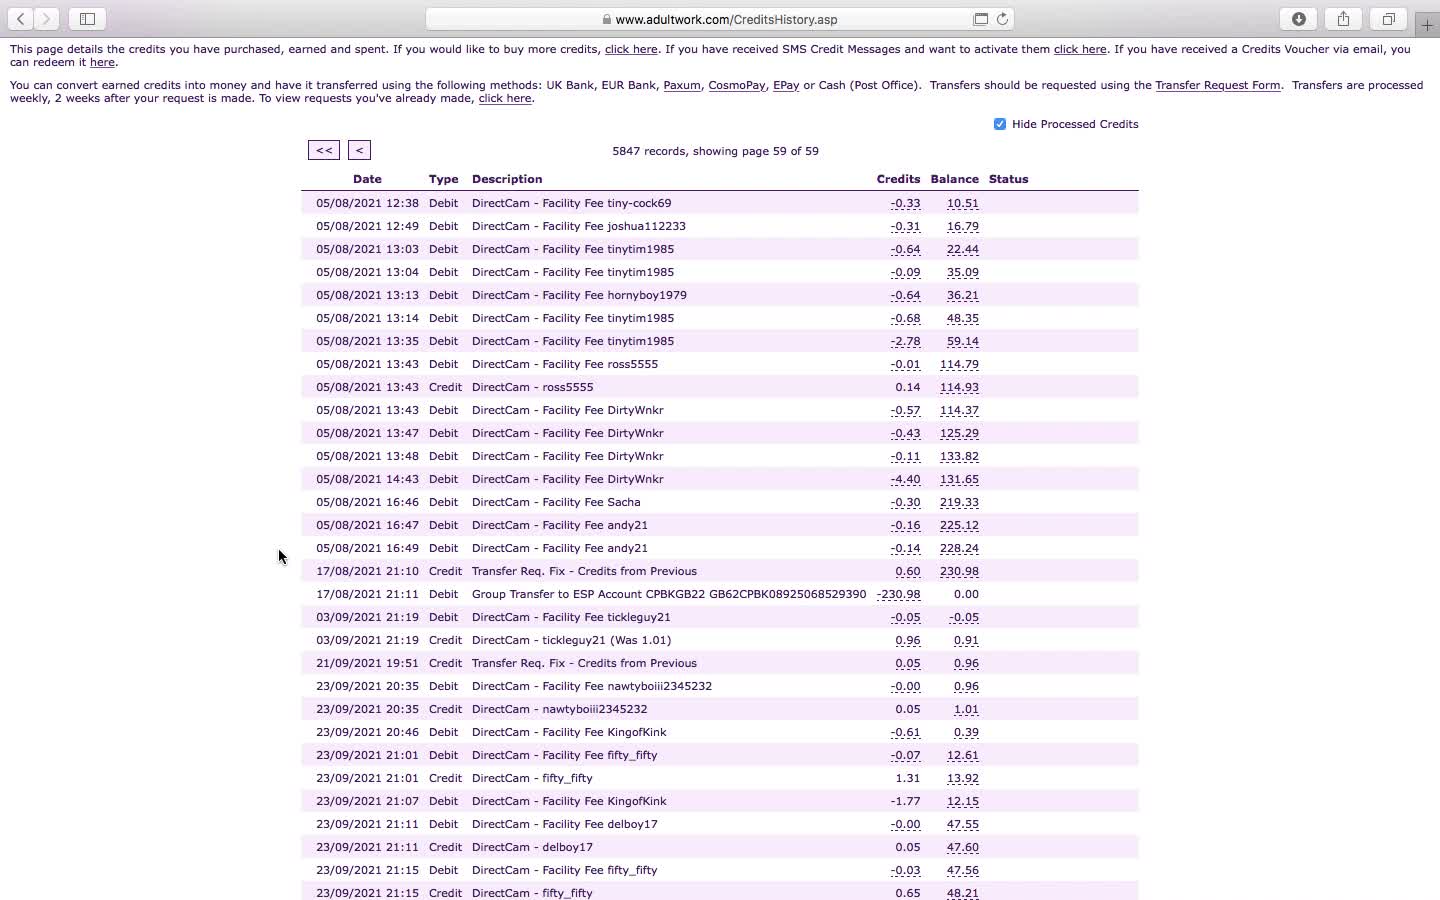The width and height of the screenshot is (1440, 900).
Task: Open the Safari downloads icon
Action: 1299,19
